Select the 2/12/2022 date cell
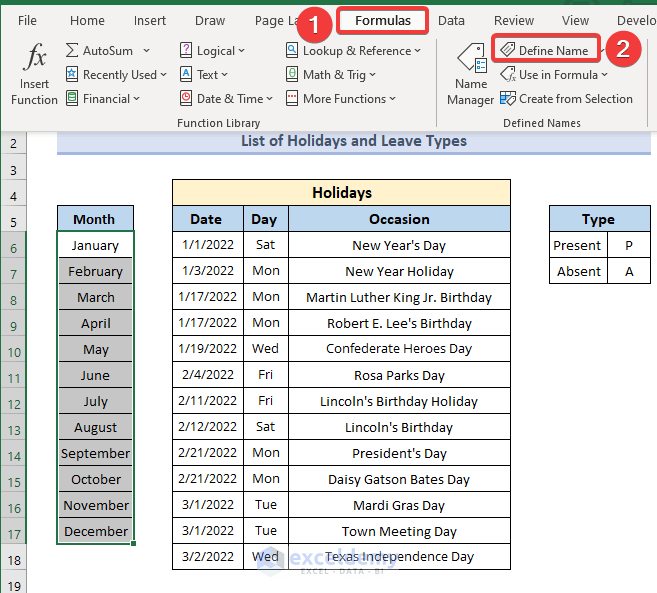 (208, 427)
